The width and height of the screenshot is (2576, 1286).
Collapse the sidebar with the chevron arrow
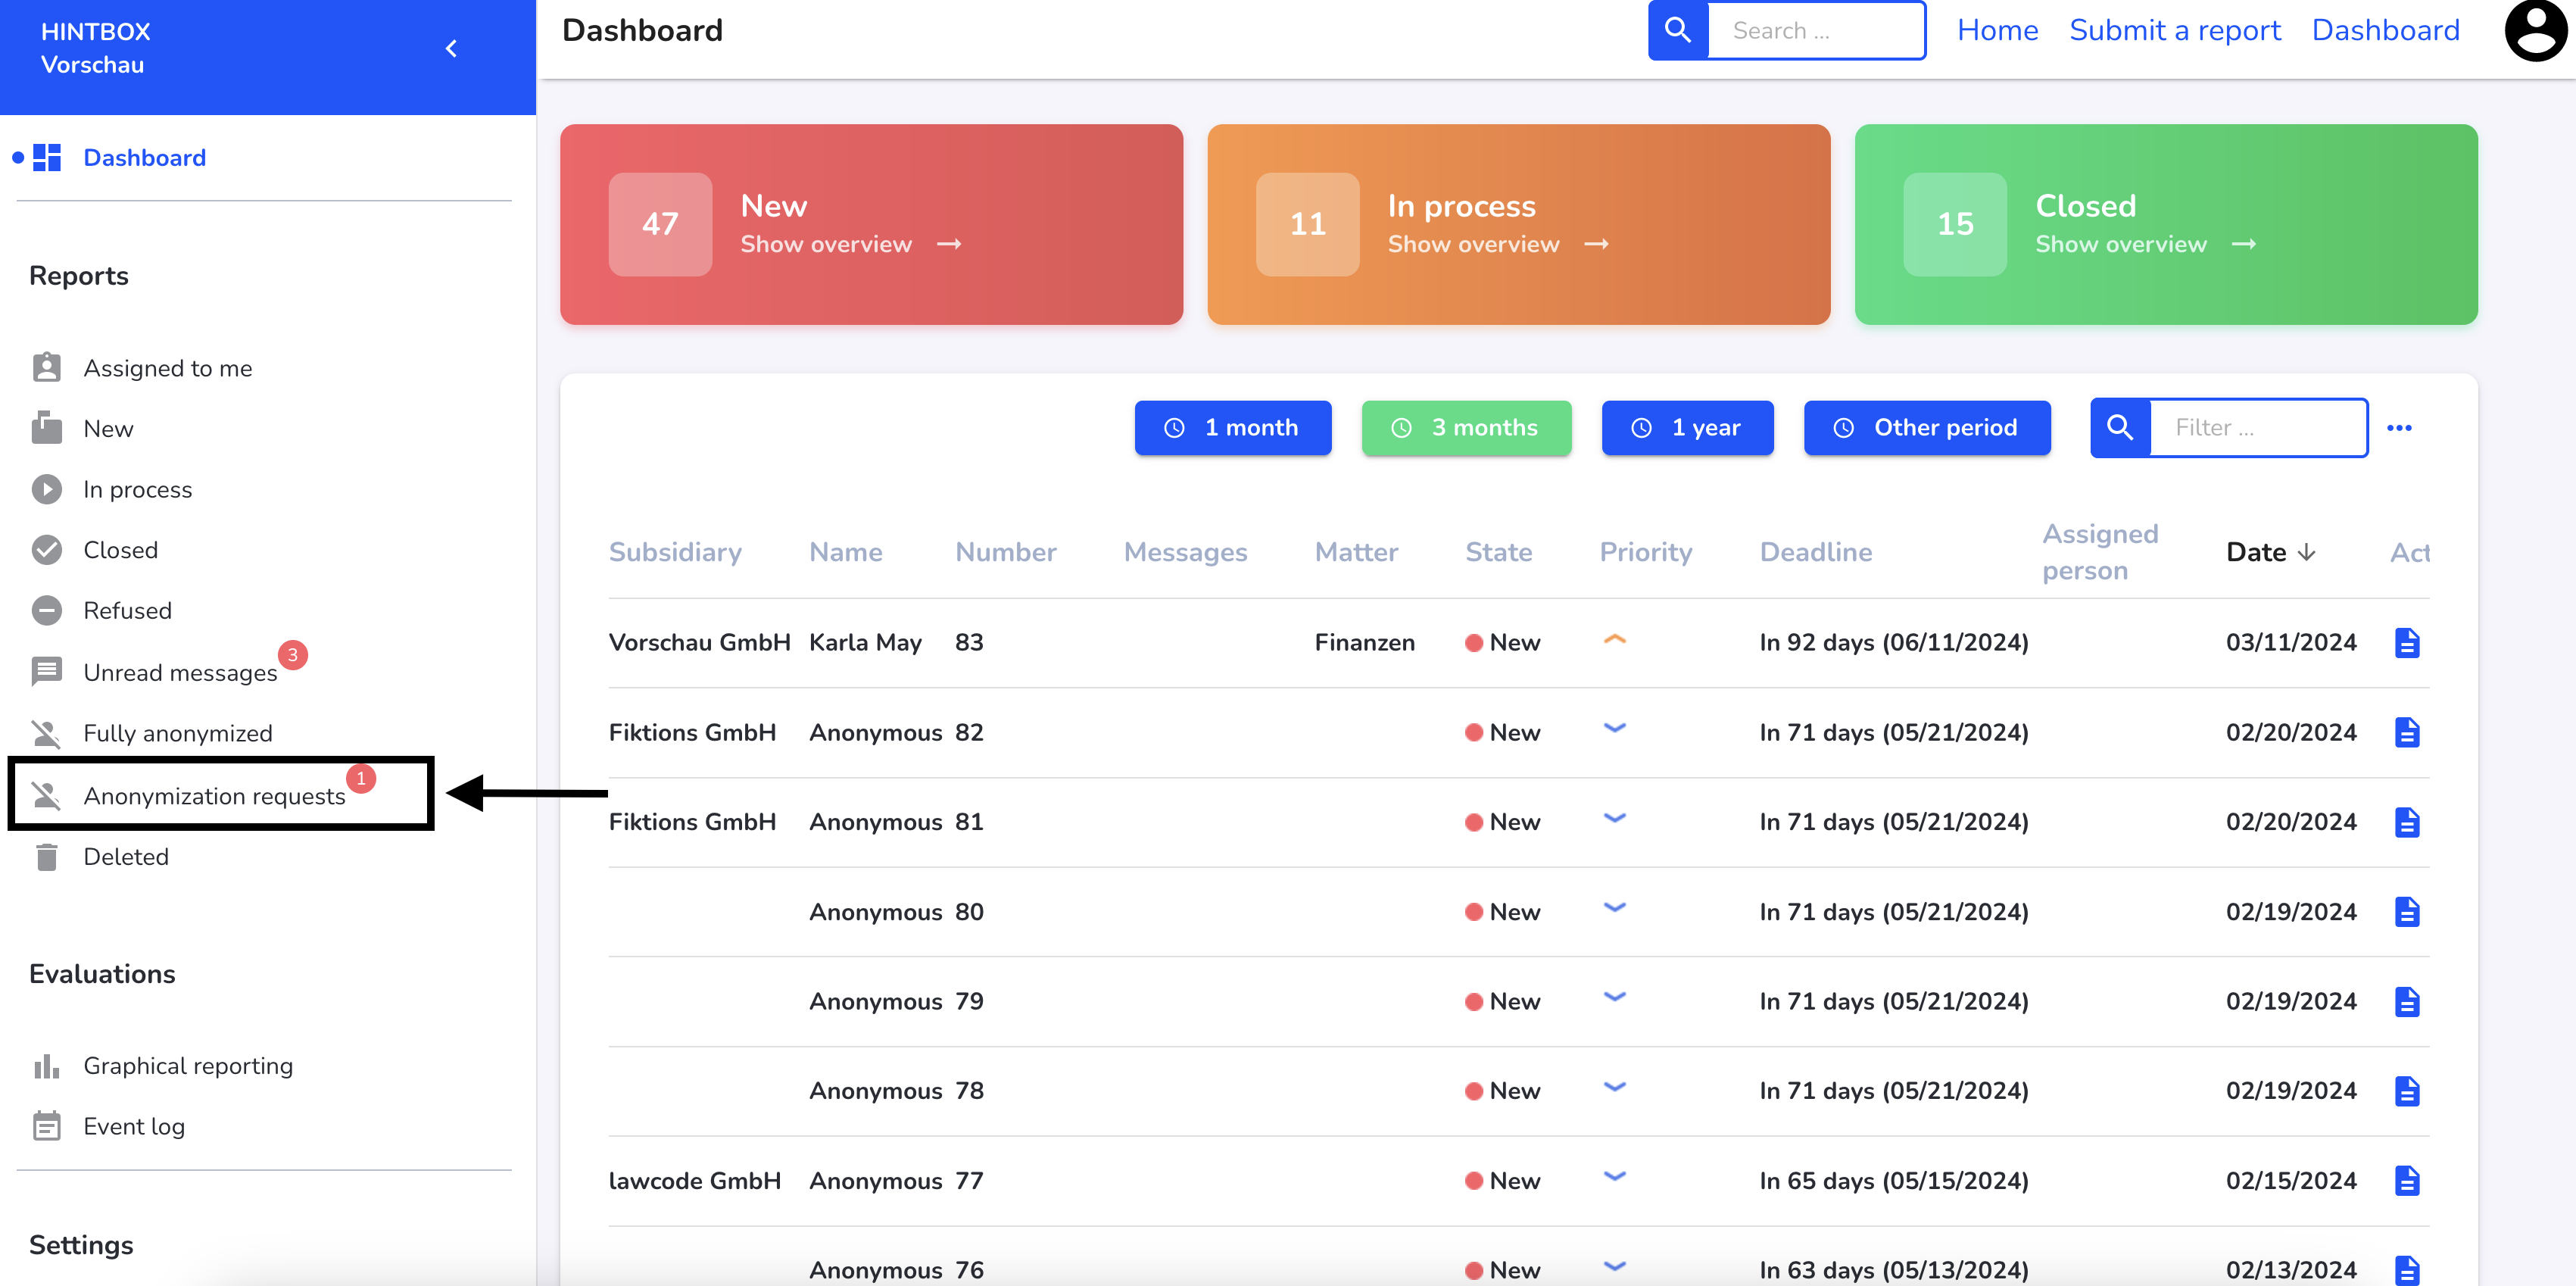click(x=451, y=48)
